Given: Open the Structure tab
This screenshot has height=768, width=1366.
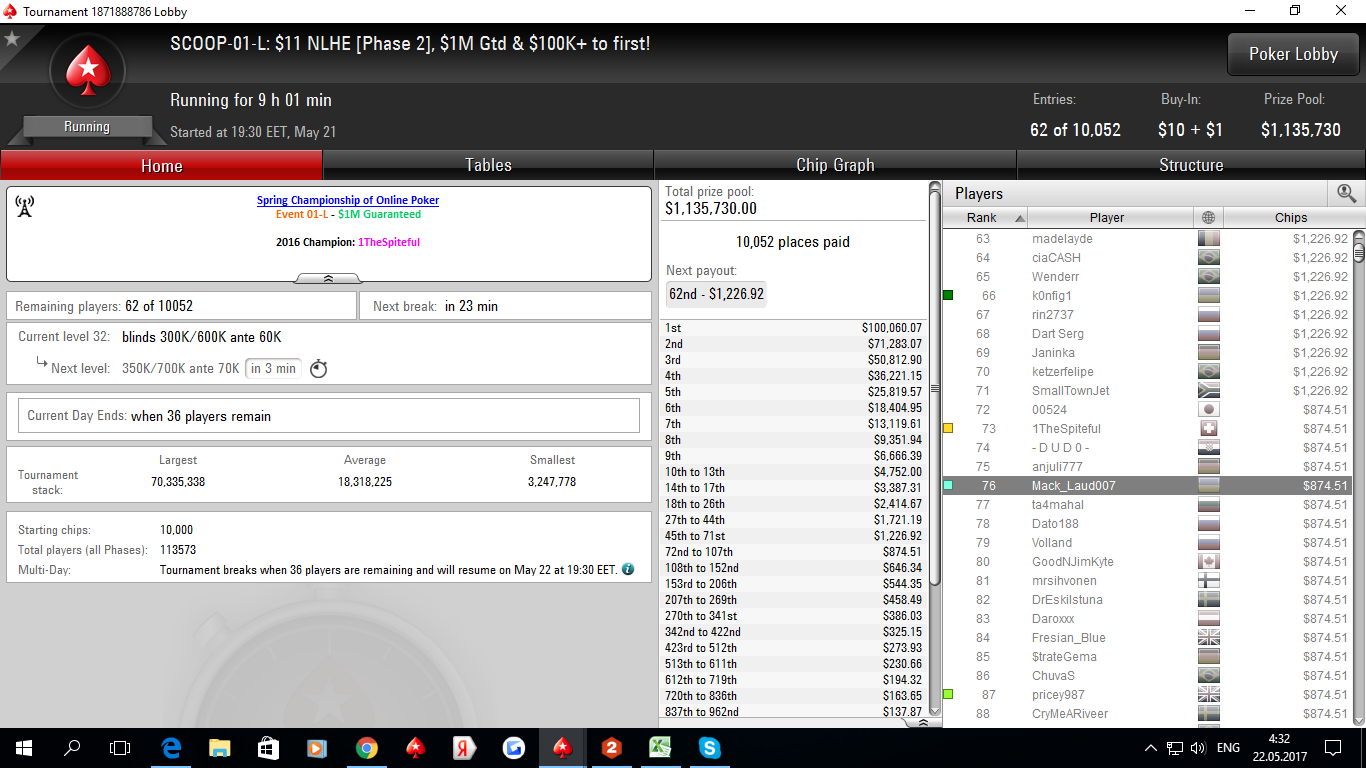Looking at the screenshot, I should (x=1191, y=165).
